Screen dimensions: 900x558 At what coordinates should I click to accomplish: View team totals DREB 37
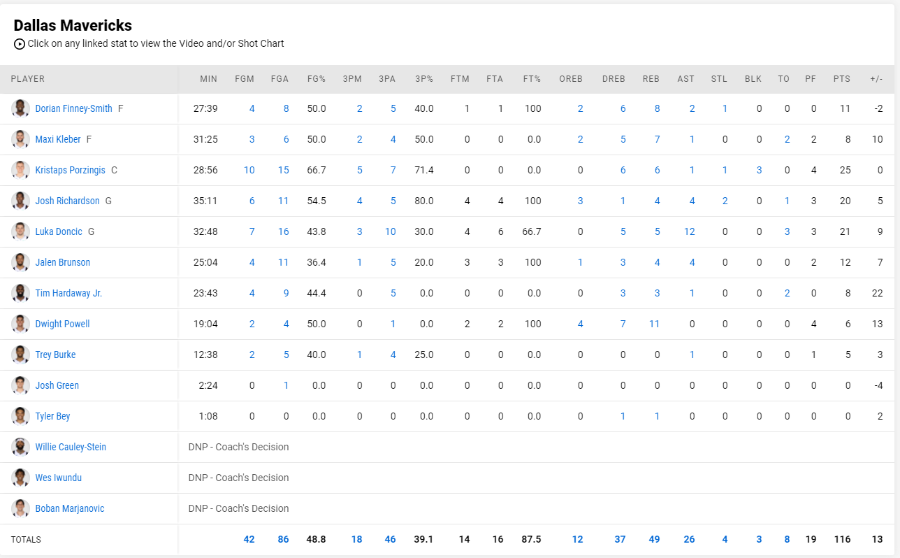pos(620,539)
